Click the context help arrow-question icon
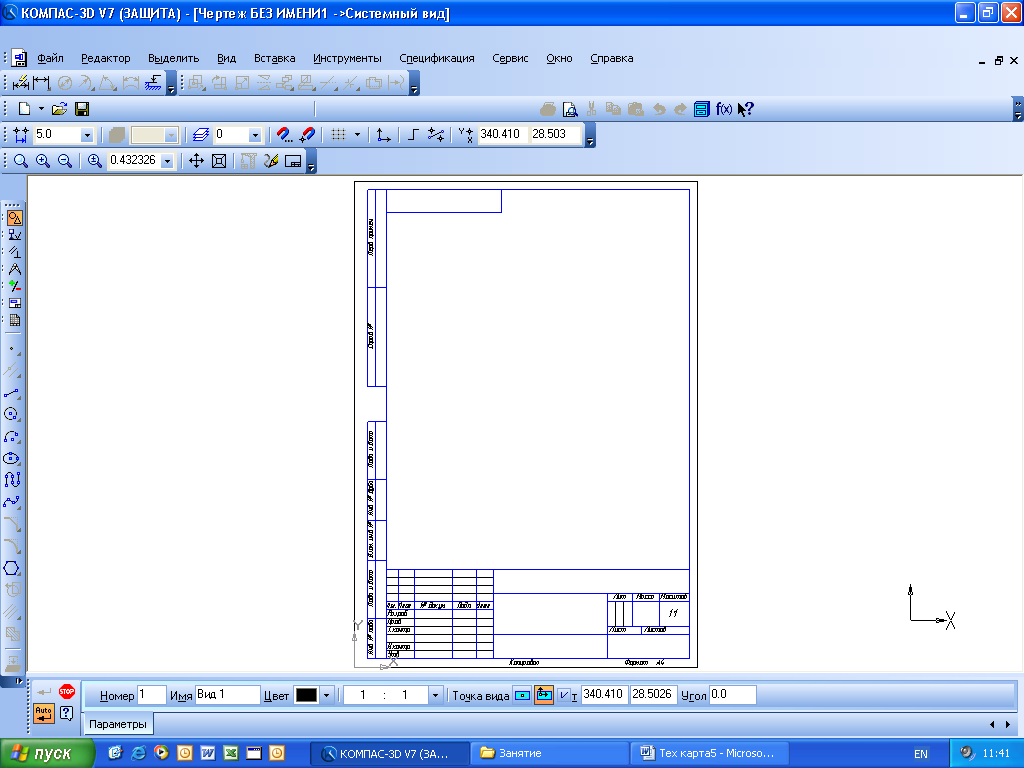This screenshot has width=1024, height=768. pyautogui.click(x=745, y=109)
